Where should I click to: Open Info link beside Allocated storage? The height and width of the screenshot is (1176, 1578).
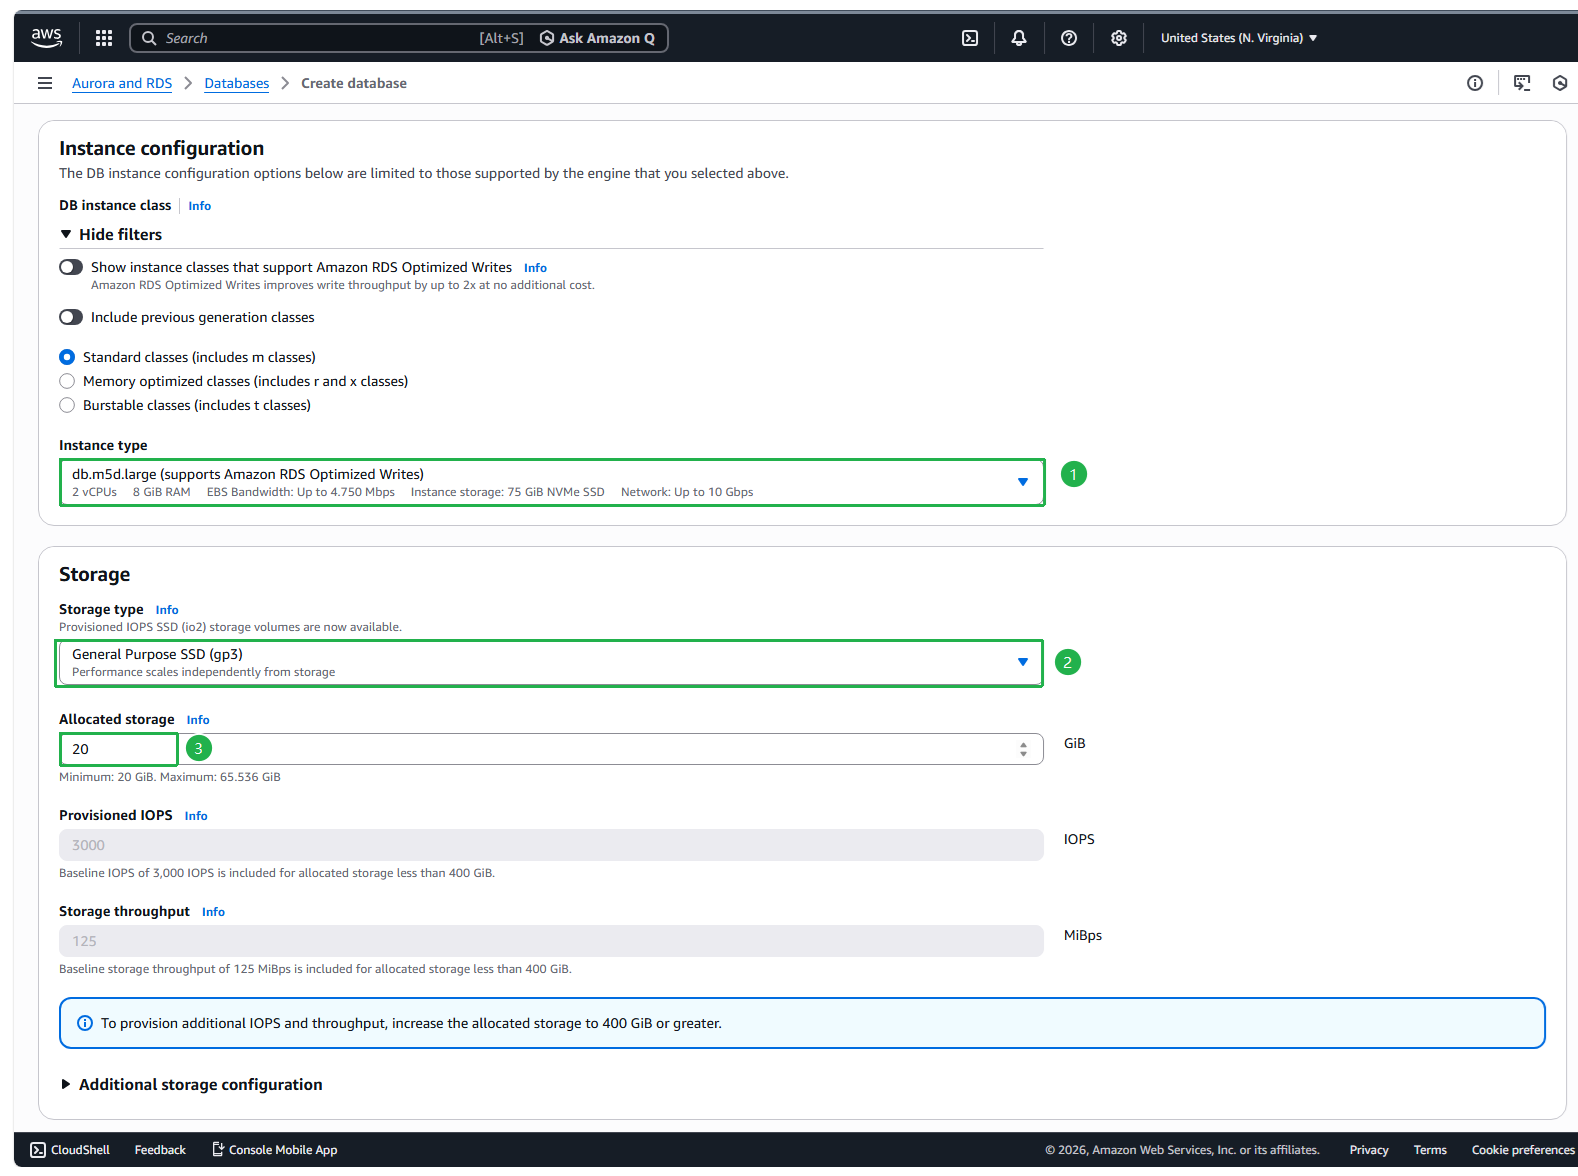[x=198, y=720]
